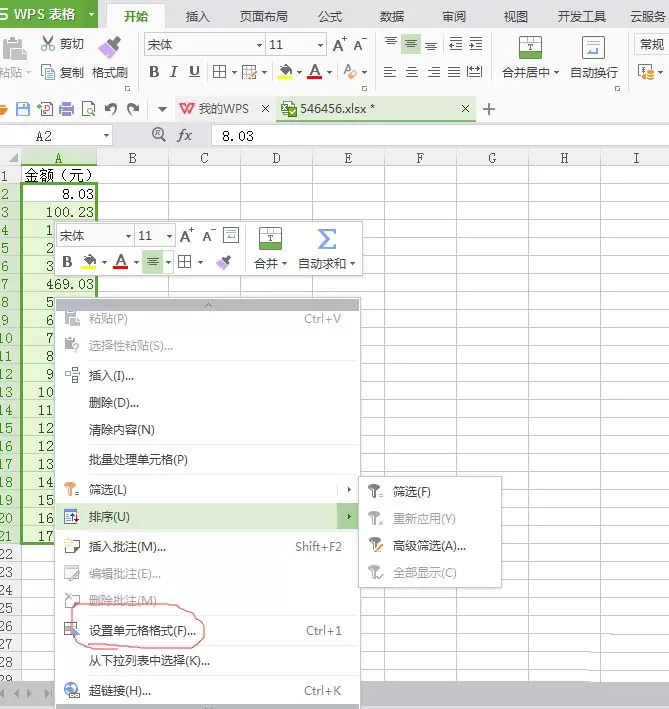Open the 审阅 ribbon tab
This screenshot has width=669, height=709.
pyautogui.click(x=453, y=17)
